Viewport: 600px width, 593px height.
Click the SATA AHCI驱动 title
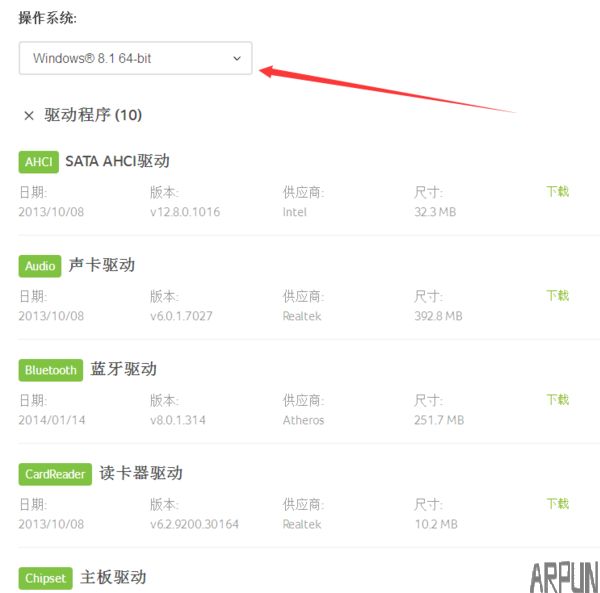[x=117, y=161]
